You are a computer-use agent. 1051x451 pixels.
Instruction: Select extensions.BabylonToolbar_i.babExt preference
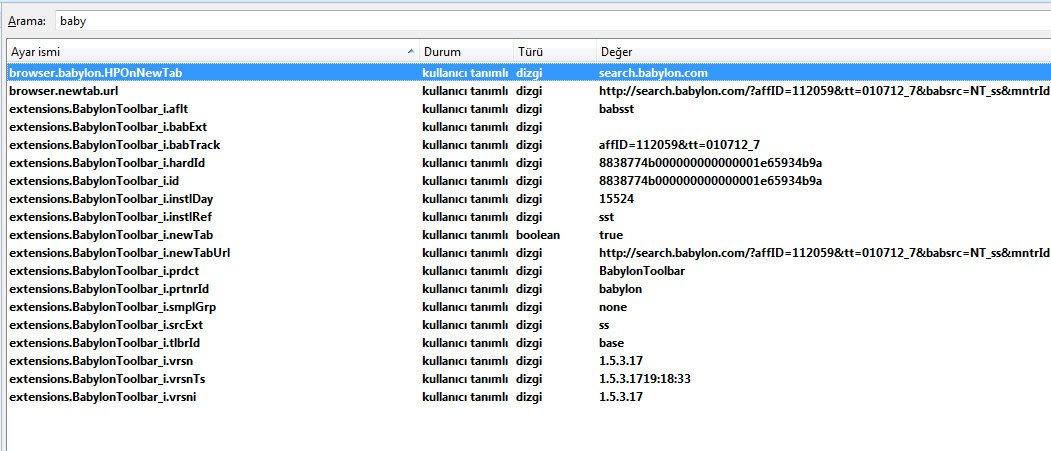click(528, 127)
